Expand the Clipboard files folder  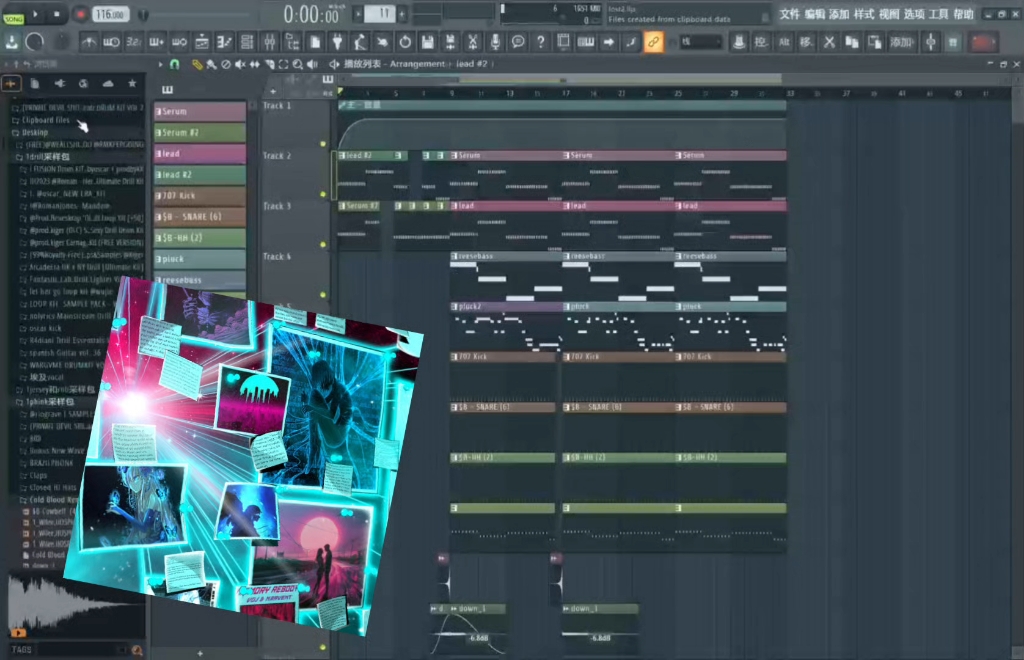47,119
